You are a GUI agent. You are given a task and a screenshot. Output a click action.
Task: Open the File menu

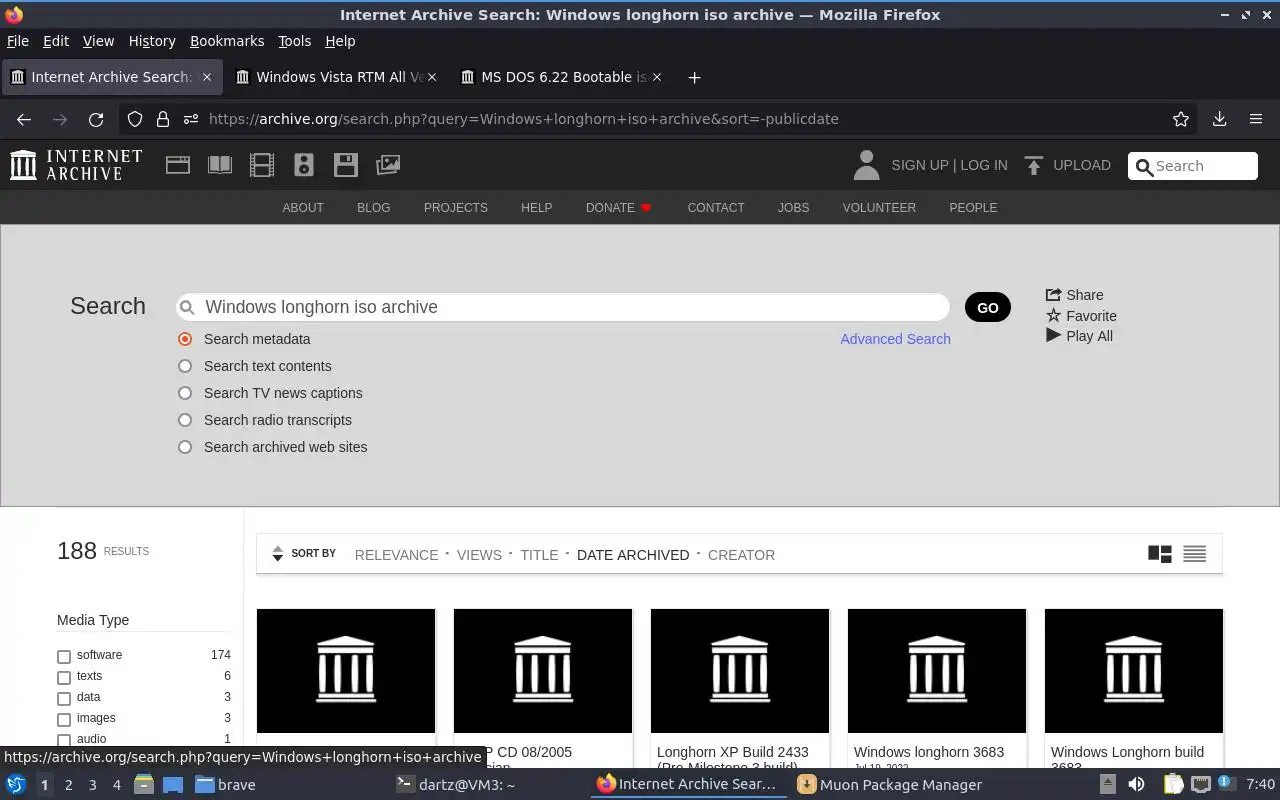pyautogui.click(x=18, y=41)
